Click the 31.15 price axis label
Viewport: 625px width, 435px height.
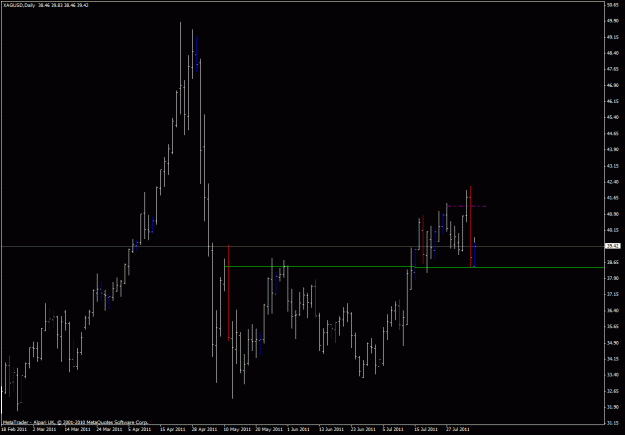[613, 423]
